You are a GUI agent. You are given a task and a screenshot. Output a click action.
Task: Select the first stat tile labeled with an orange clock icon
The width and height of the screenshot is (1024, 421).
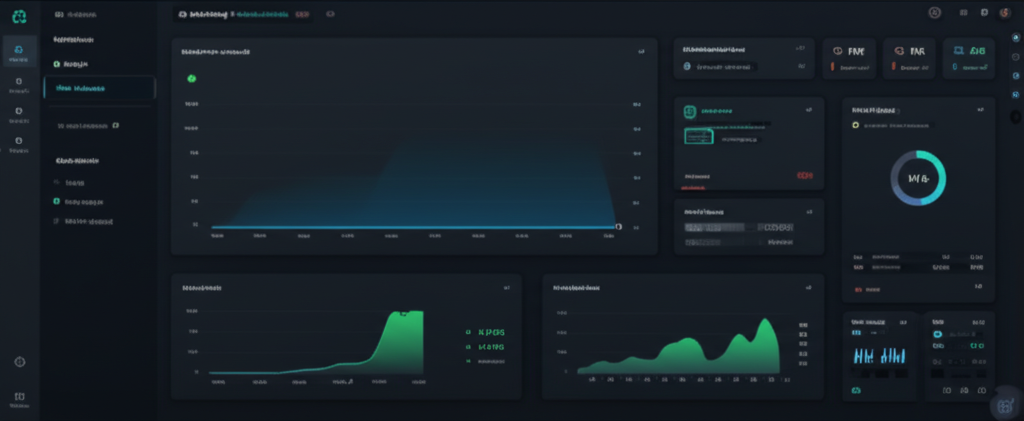click(x=849, y=59)
